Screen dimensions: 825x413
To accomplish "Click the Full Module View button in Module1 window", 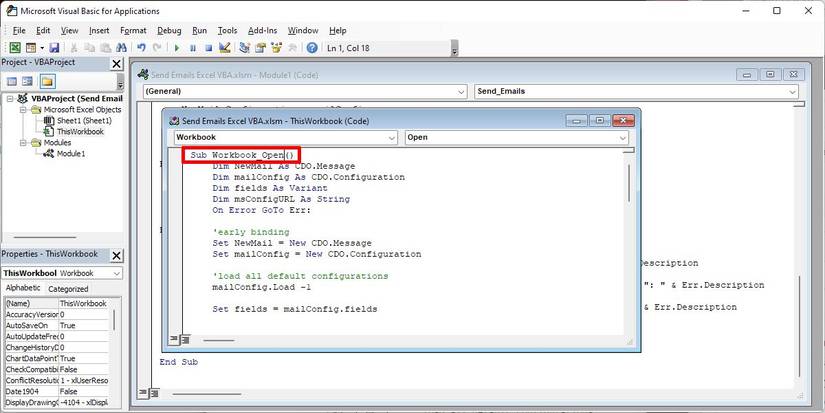I will tap(154, 394).
